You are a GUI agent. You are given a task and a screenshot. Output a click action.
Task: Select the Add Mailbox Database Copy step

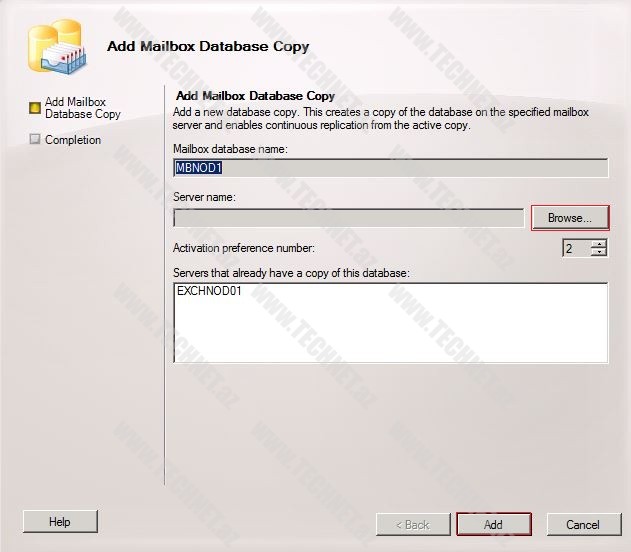pos(82,108)
